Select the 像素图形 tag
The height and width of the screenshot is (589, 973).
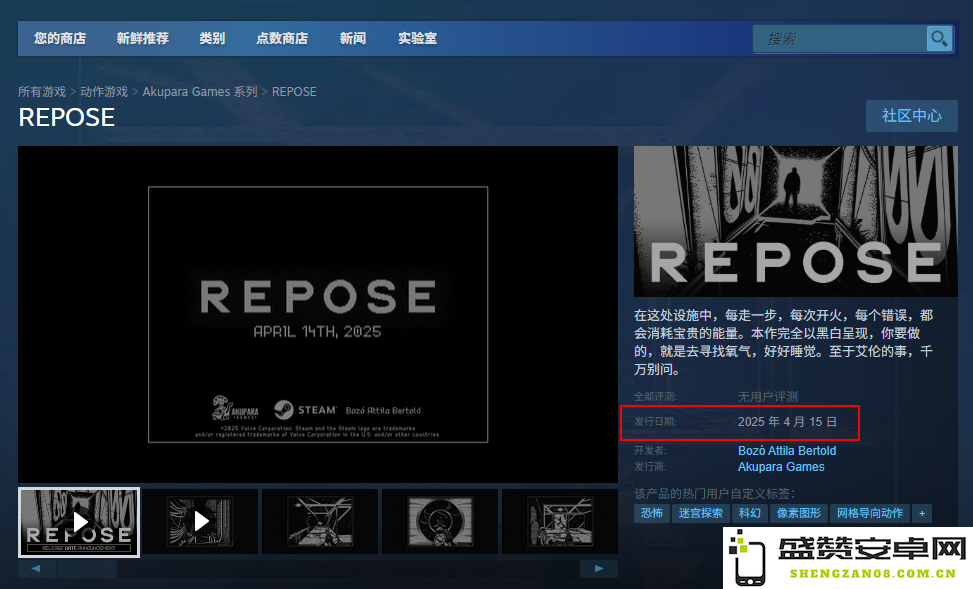pyautogui.click(x=799, y=513)
